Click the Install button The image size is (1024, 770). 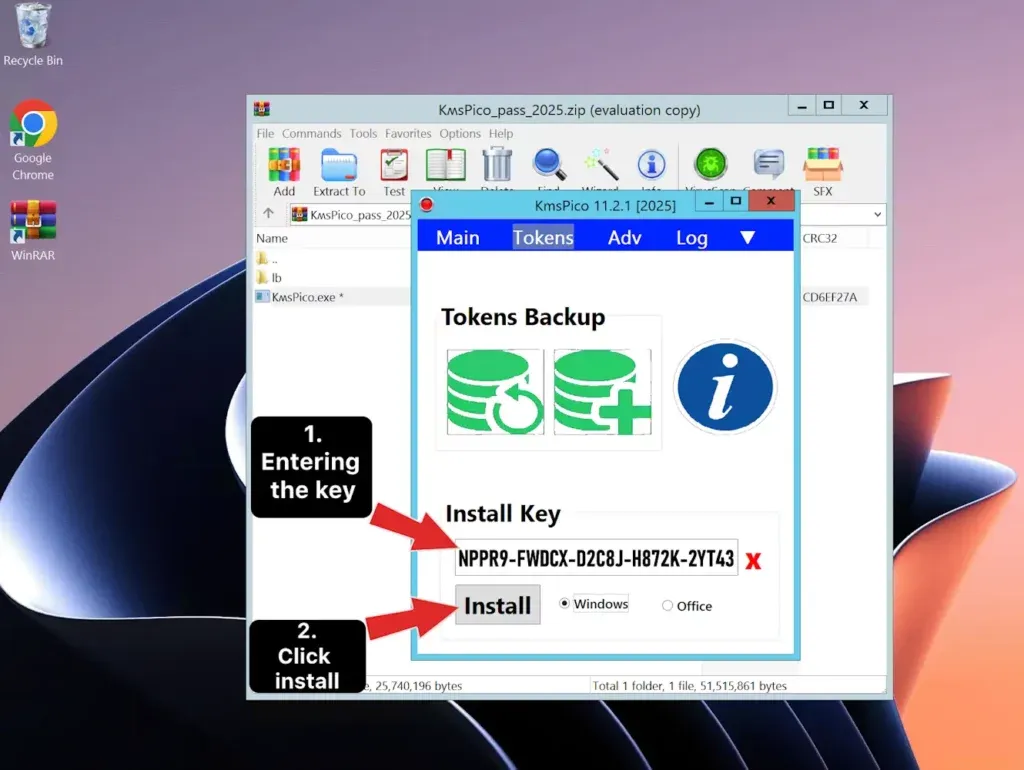click(x=497, y=605)
